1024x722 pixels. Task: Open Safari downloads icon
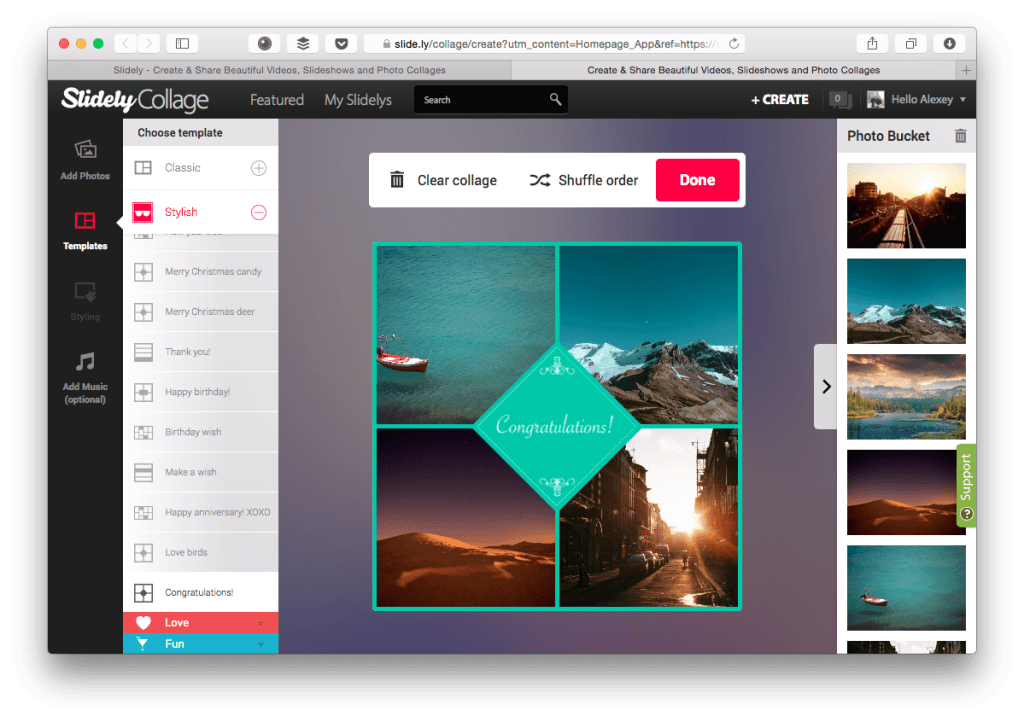tap(948, 43)
